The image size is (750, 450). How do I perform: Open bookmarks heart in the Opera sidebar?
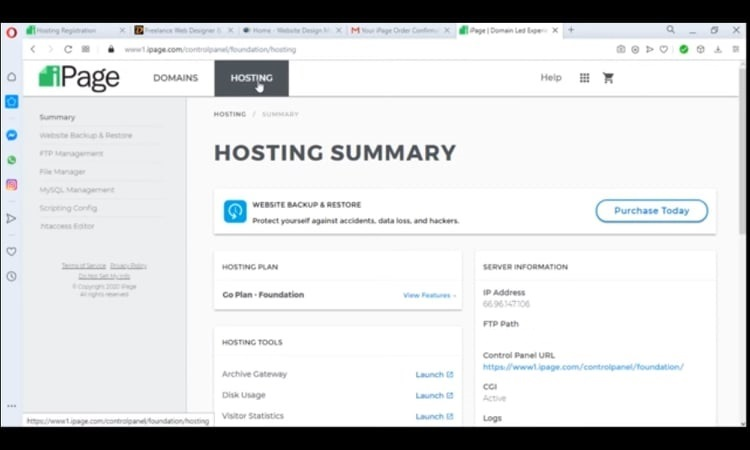(11, 252)
